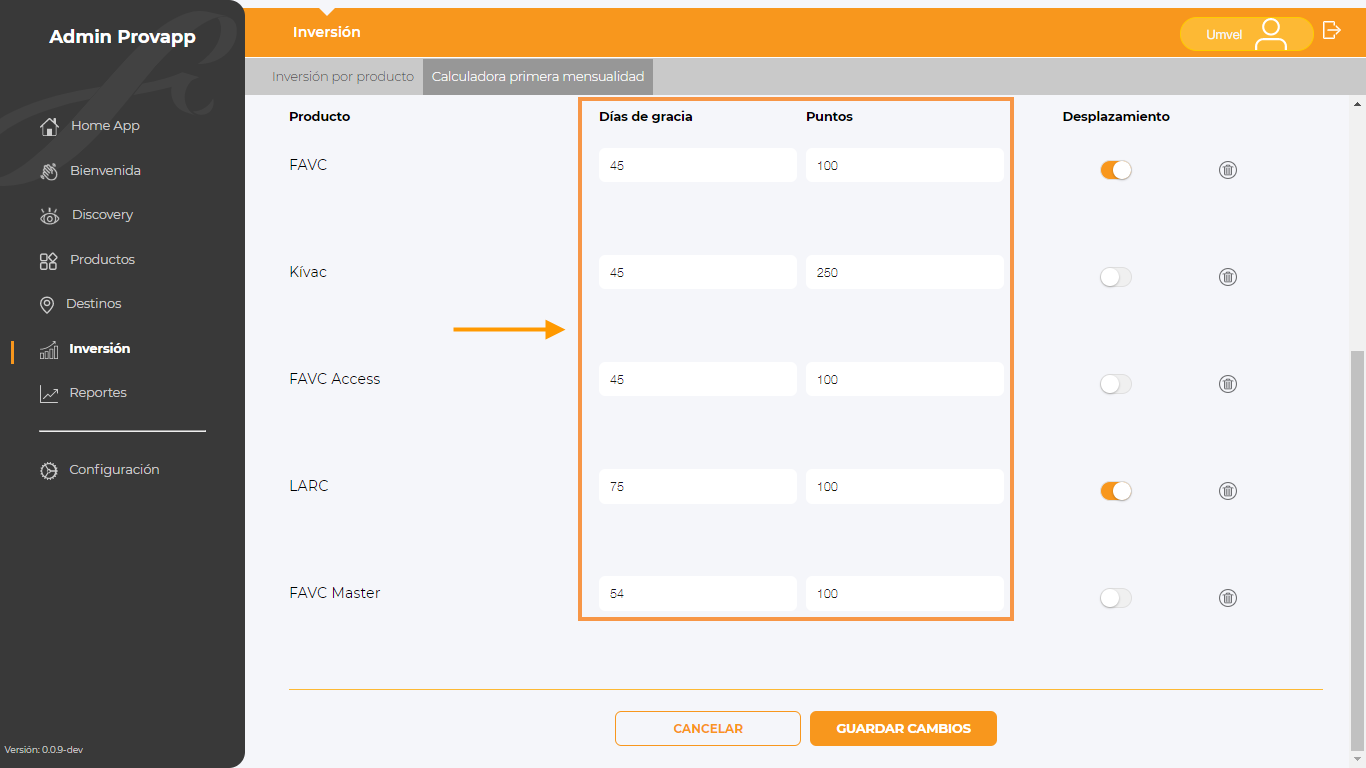Edit Puntos field for FAVC Master
This screenshot has height=768, width=1366.
pyautogui.click(x=905, y=593)
